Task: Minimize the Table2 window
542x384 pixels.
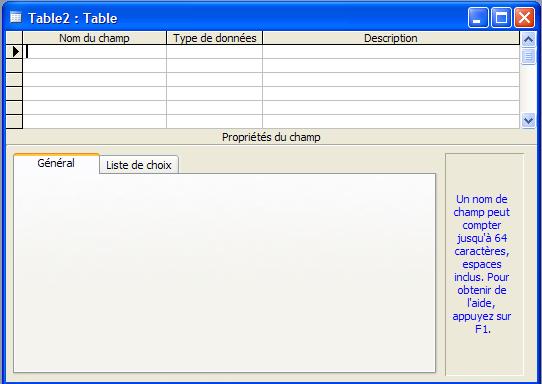Action: pos(478,17)
